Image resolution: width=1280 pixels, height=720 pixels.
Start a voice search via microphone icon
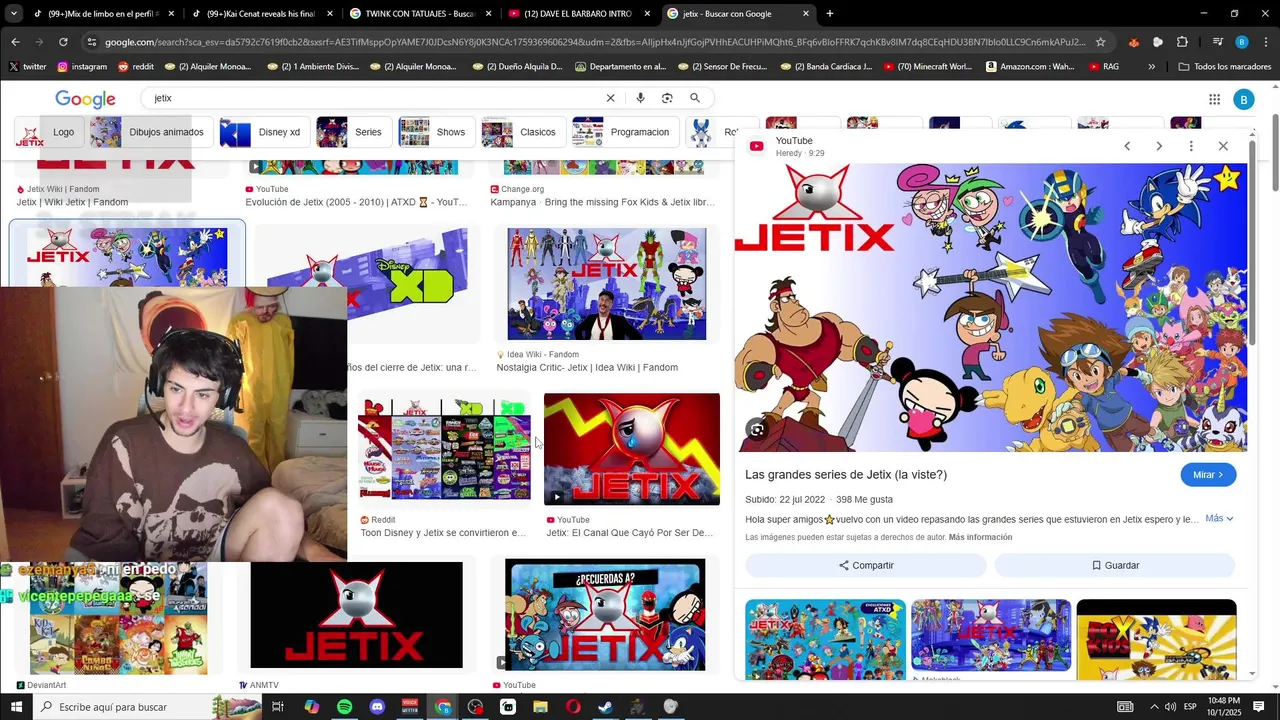[x=640, y=98]
